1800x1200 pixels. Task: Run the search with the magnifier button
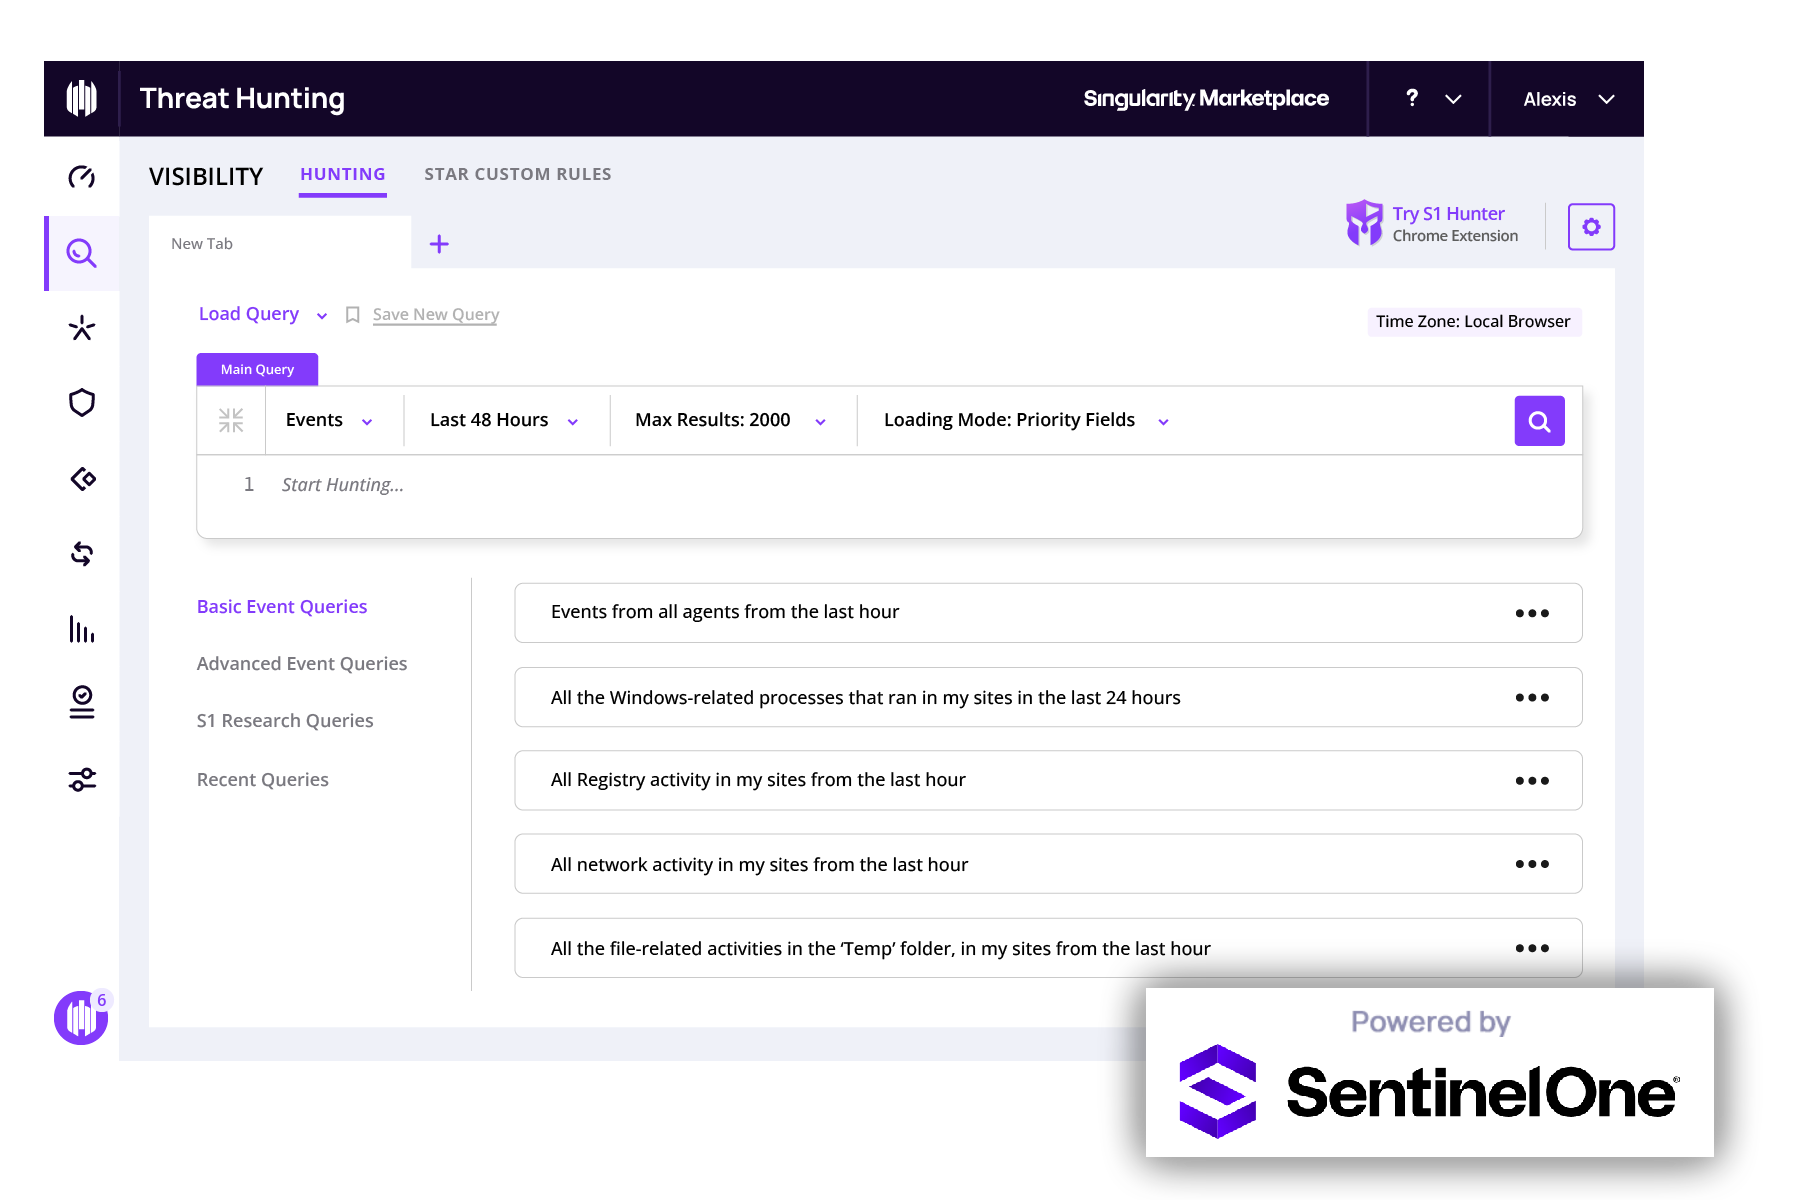coord(1538,420)
